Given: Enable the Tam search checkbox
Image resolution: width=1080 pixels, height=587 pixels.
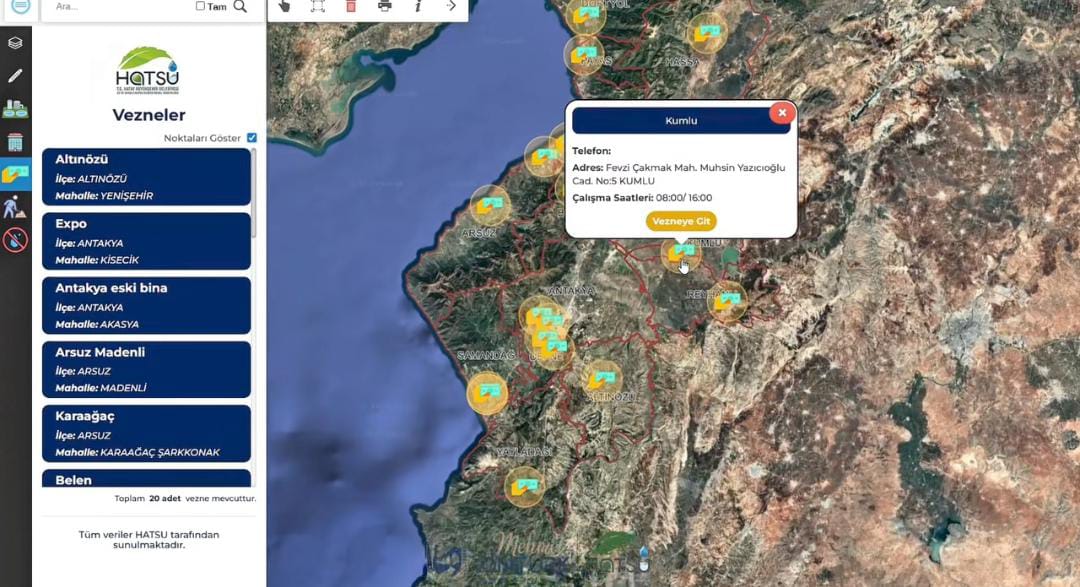Looking at the screenshot, I should [200, 6].
